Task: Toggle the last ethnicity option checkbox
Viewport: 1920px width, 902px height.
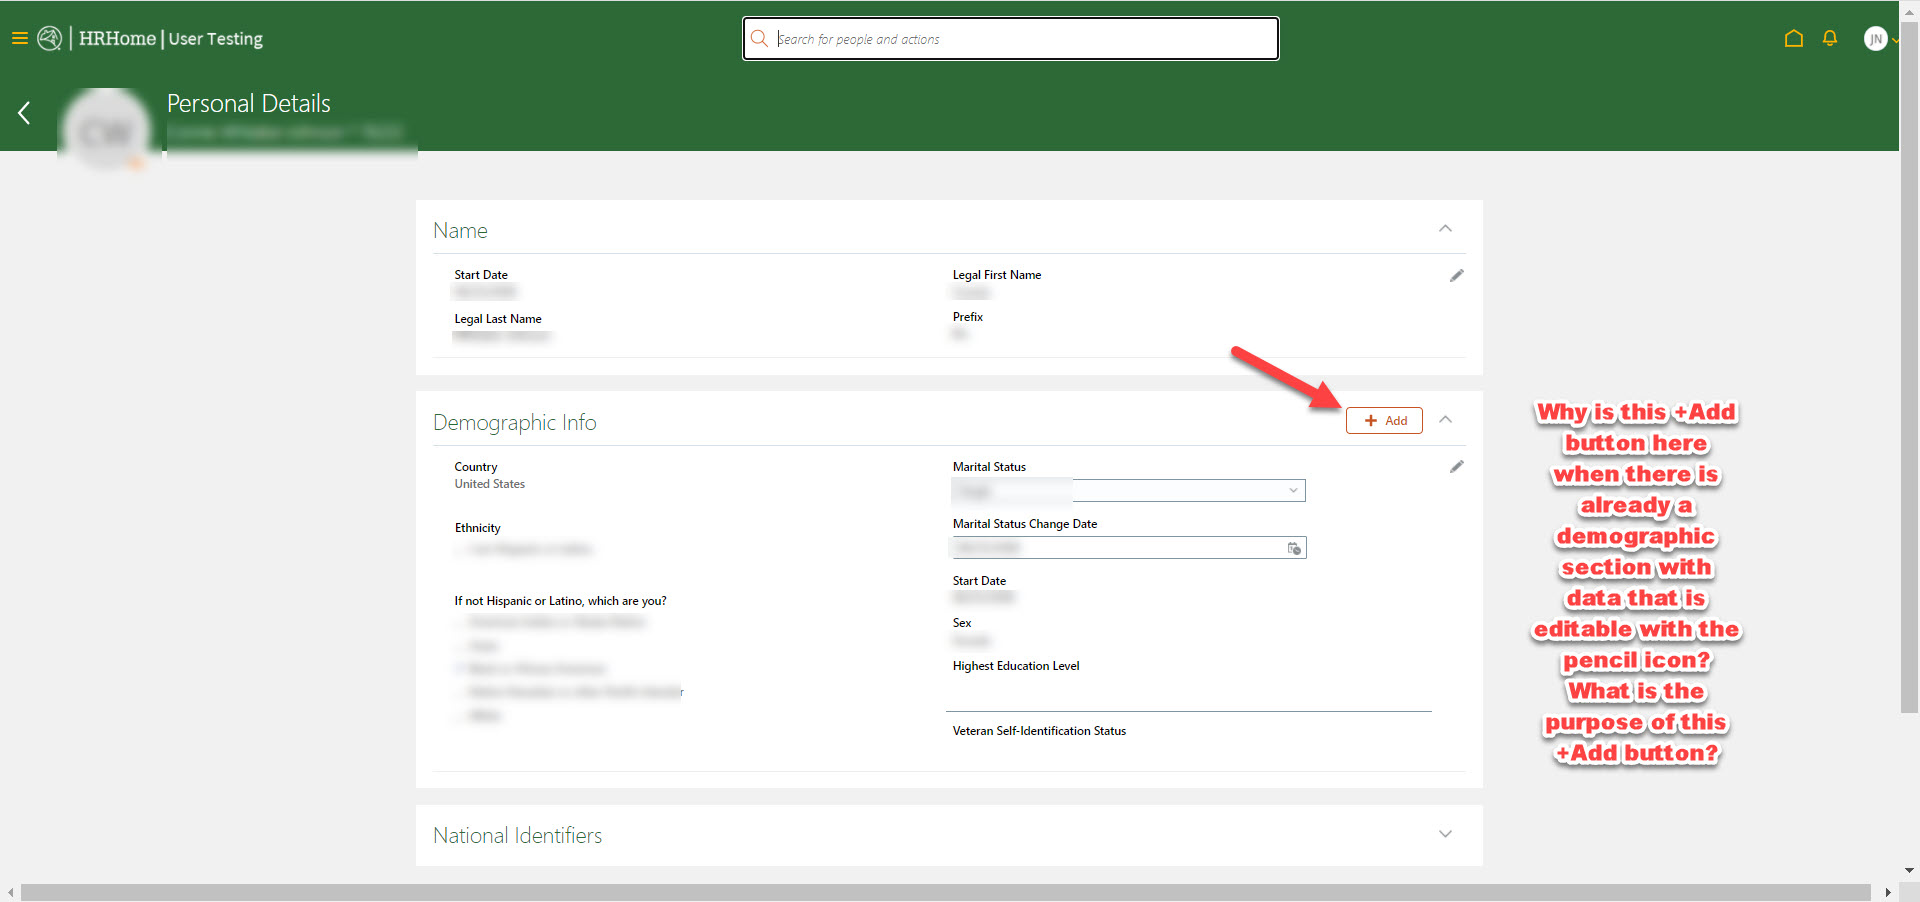Action: coord(459,716)
